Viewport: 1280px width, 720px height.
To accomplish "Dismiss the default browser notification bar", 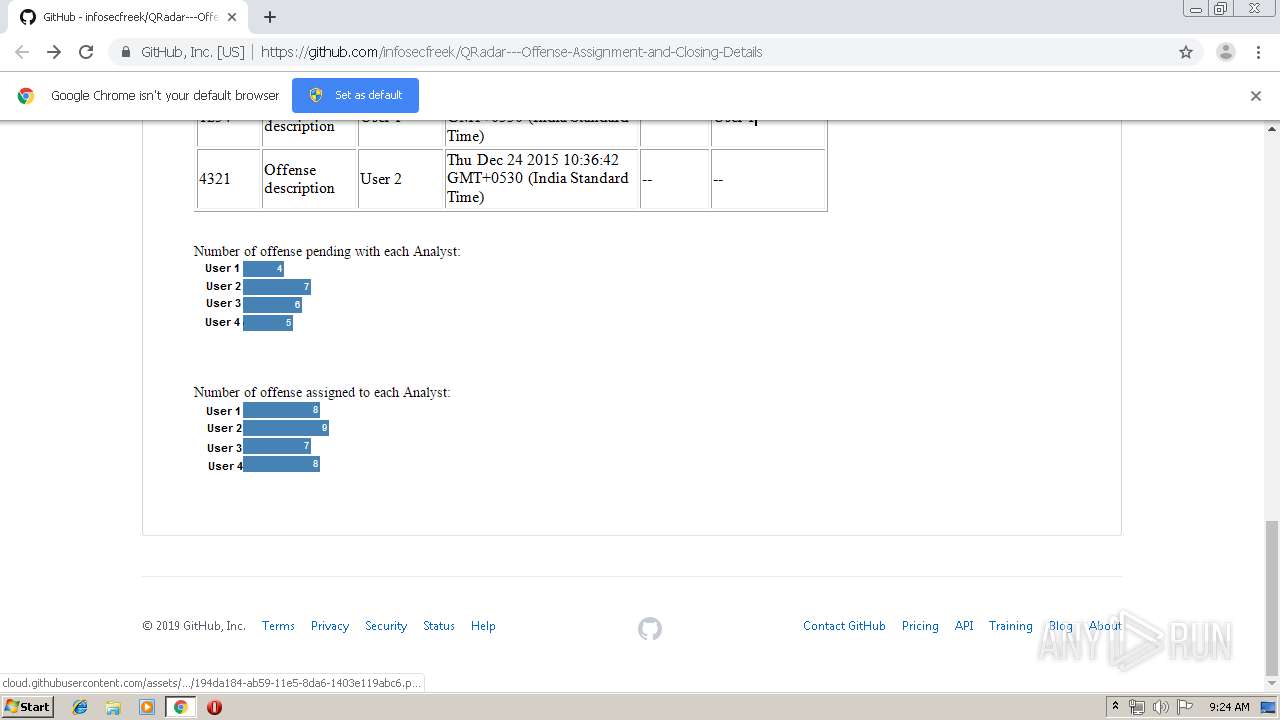I will tap(1256, 96).
